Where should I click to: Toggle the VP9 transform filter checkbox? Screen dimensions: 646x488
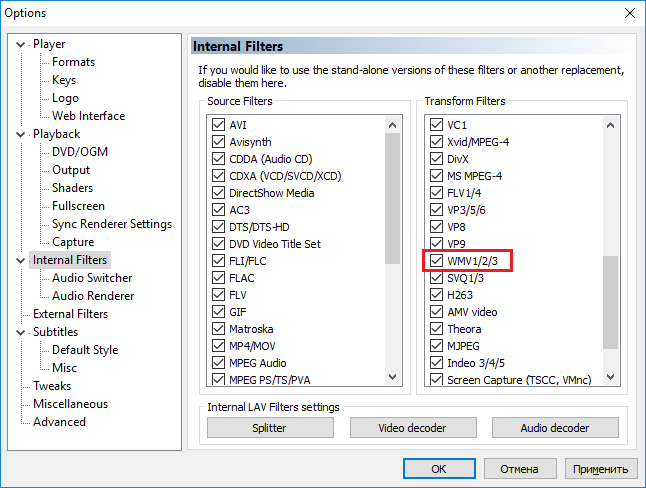tap(436, 244)
